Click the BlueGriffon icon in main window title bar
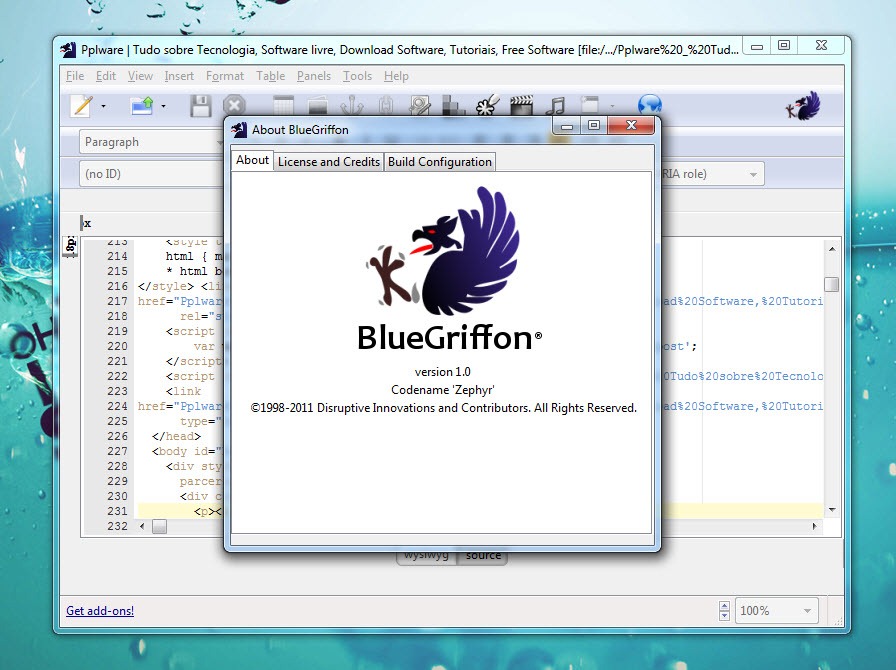The image size is (896, 670). click(x=68, y=50)
